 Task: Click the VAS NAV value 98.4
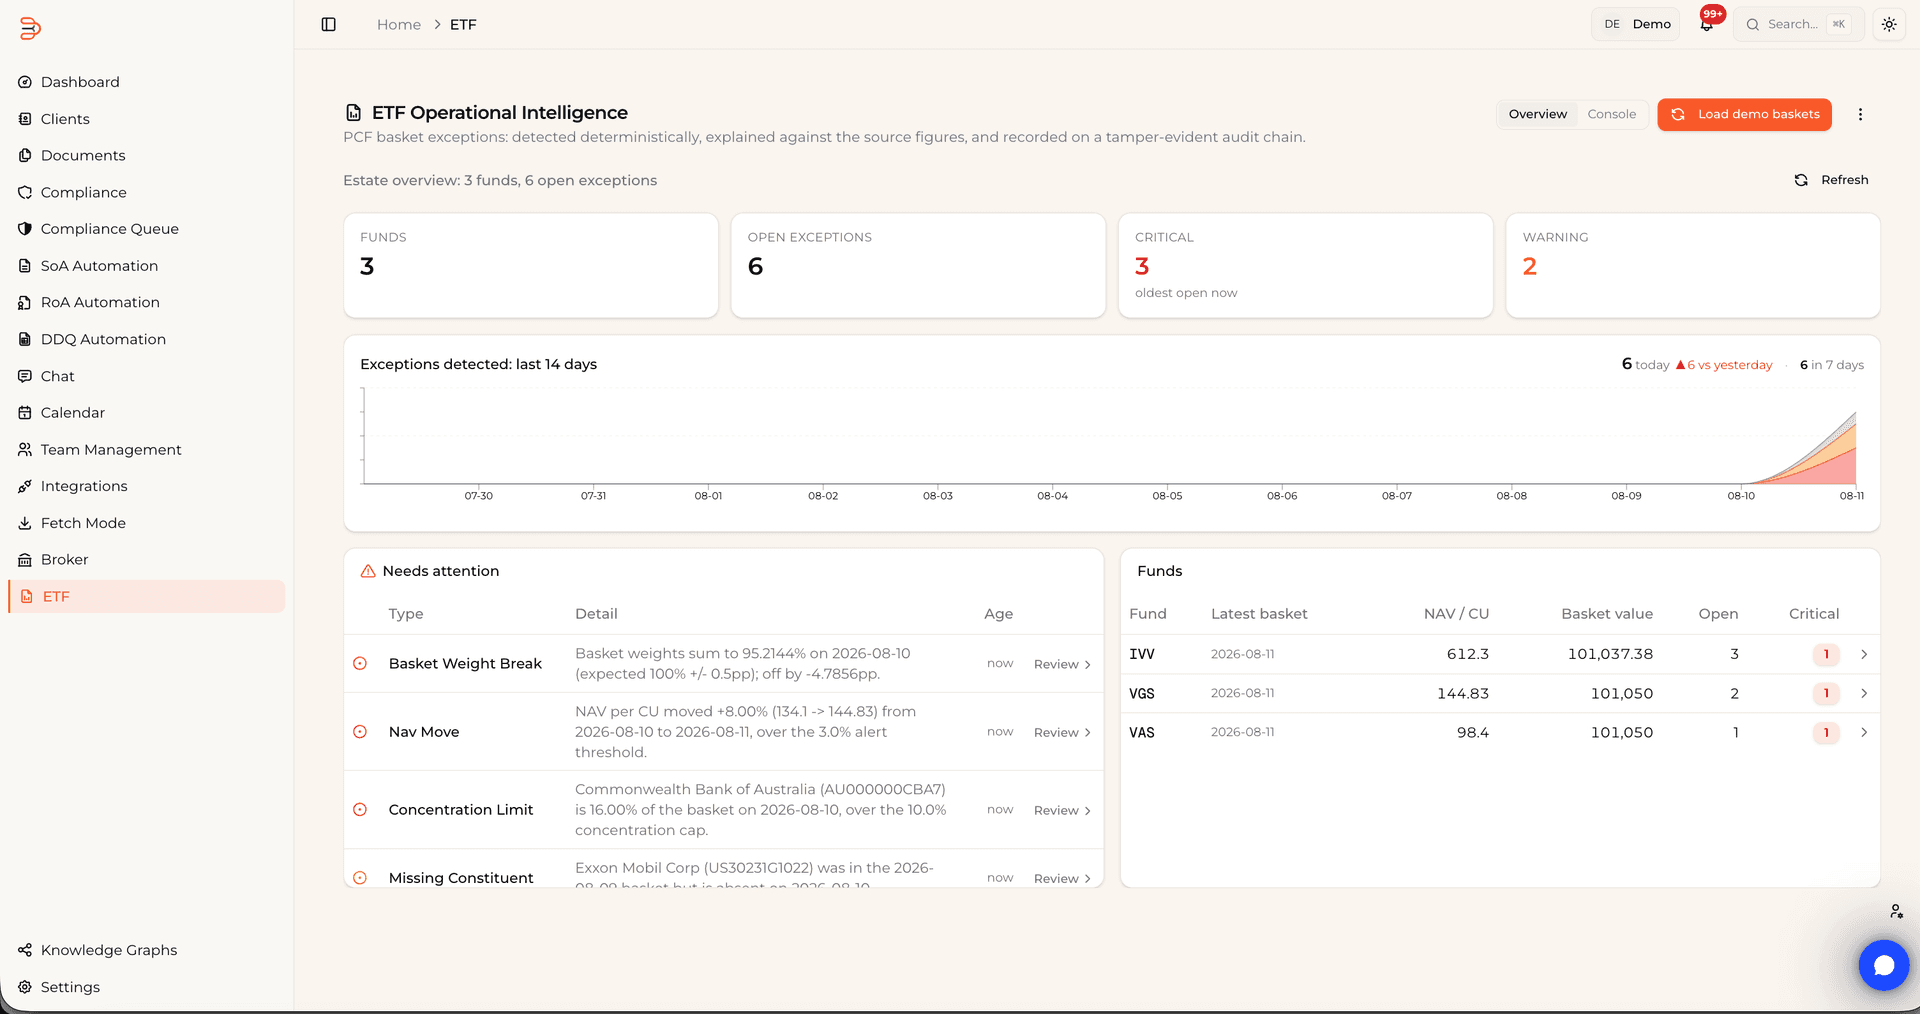[1472, 732]
